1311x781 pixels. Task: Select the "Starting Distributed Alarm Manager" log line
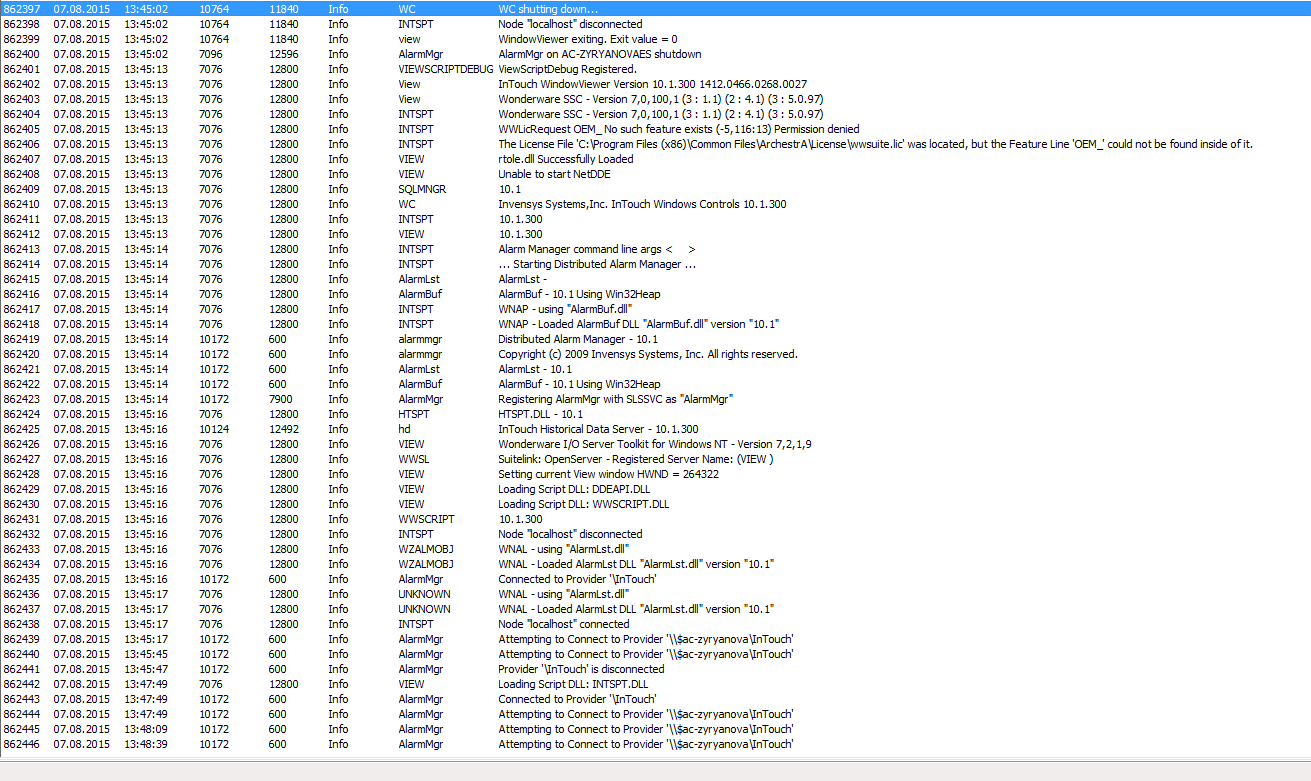click(597, 264)
